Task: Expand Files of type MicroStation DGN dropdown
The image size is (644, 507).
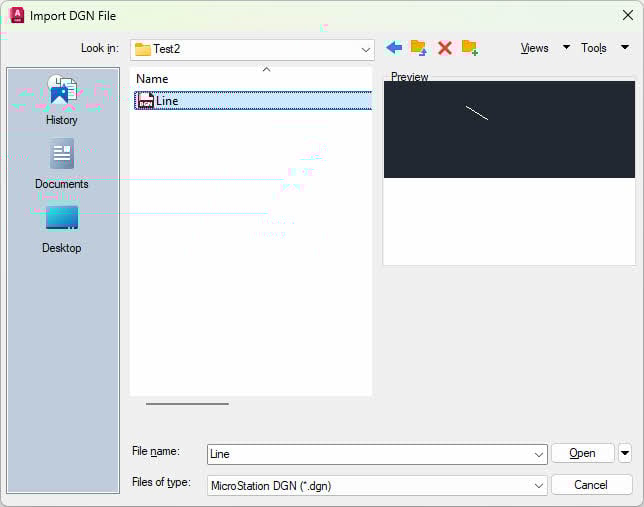Action: coord(538,486)
